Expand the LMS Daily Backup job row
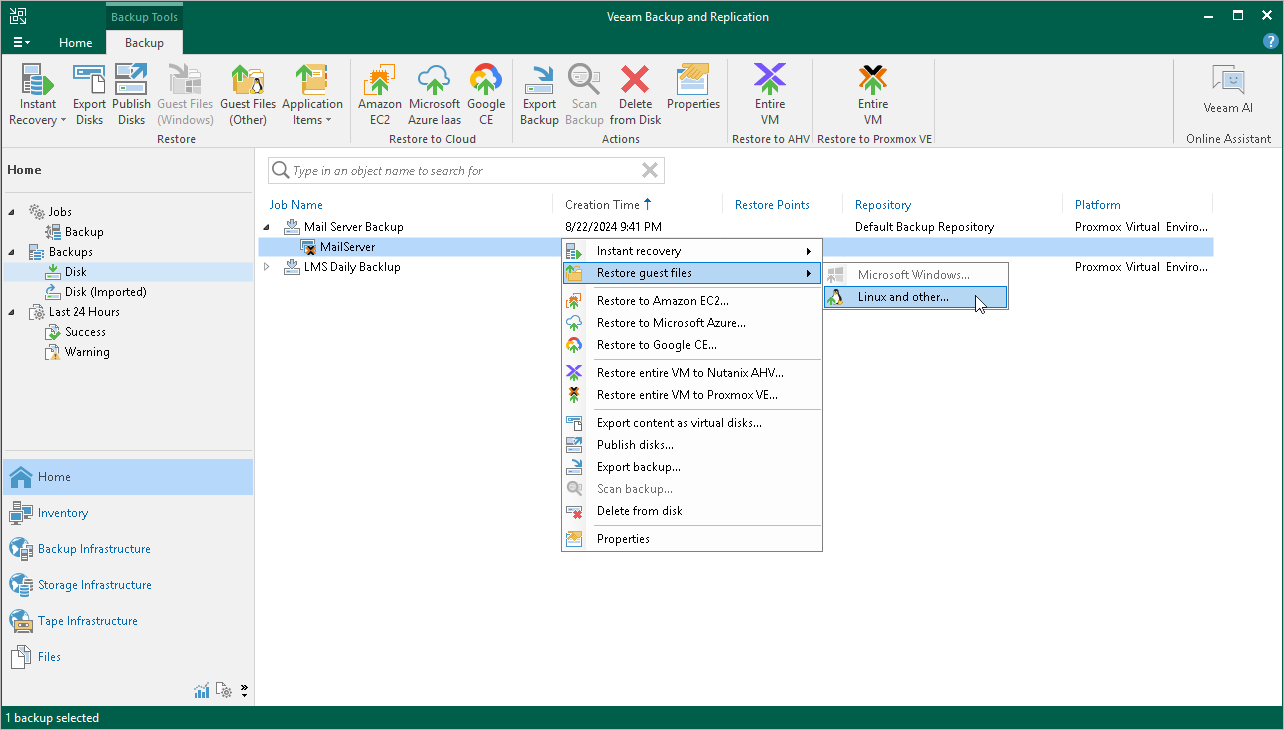Image resolution: width=1284 pixels, height=730 pixels. [267, 267]
